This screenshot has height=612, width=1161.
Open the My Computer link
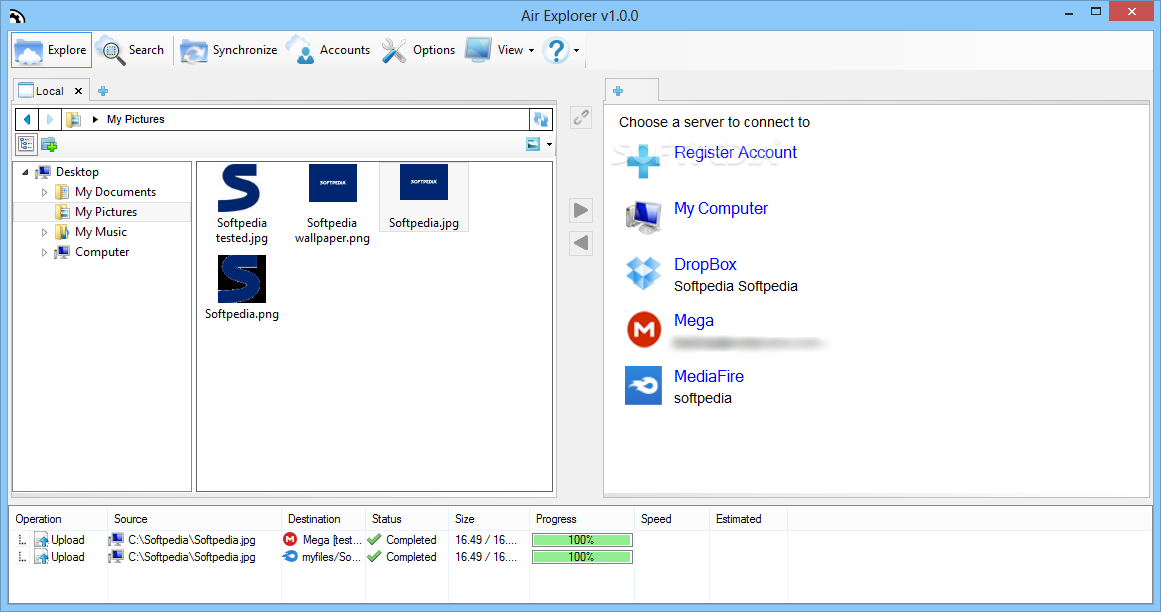(720, 209)
